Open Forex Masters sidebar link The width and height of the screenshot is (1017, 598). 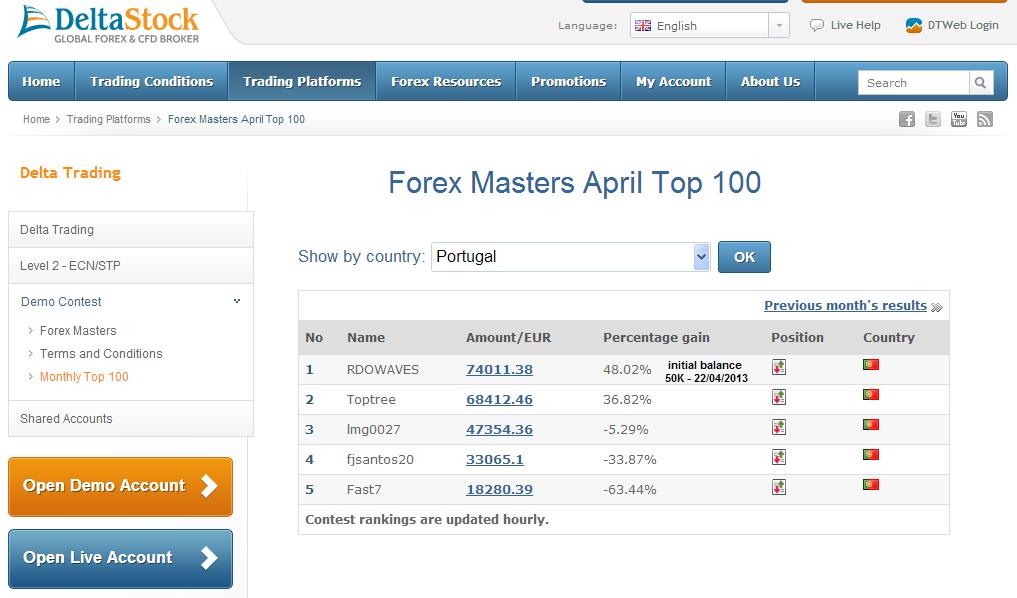pyautogui.click(x=78, y=331)
